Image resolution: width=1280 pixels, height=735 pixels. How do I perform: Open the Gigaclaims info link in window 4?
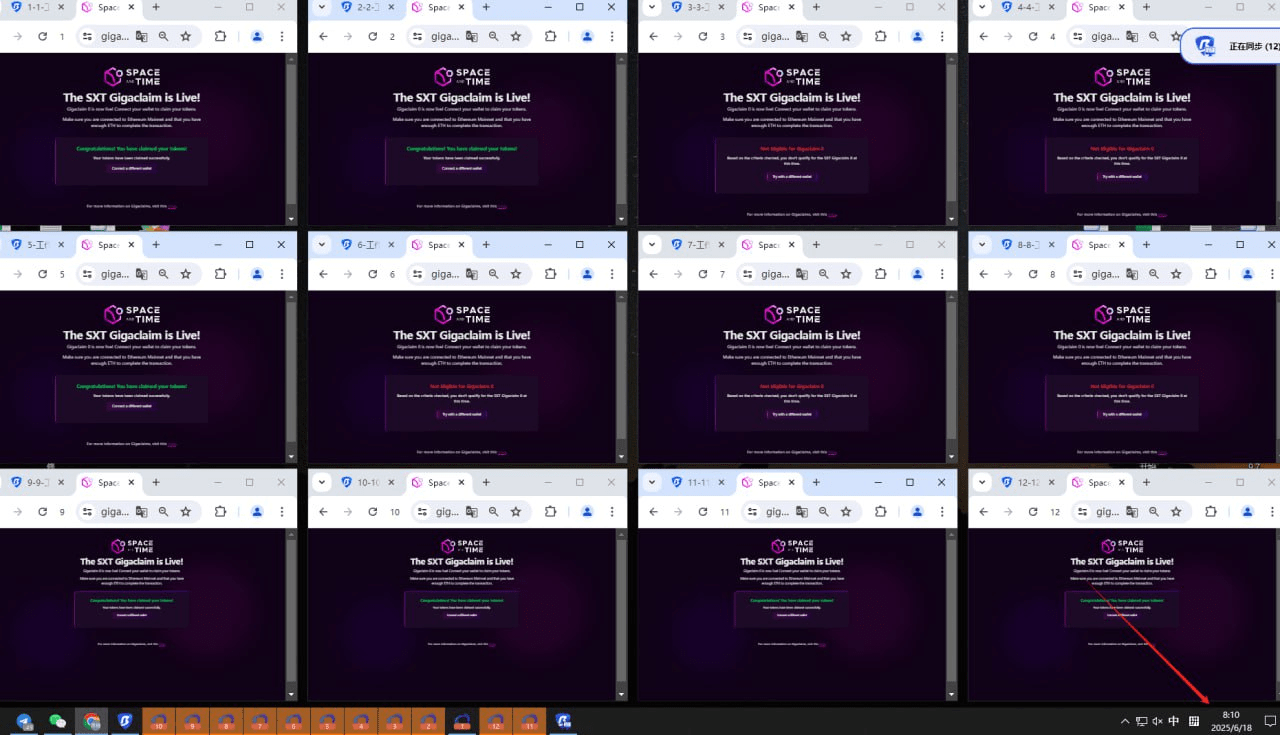(x=1162, y=214)
